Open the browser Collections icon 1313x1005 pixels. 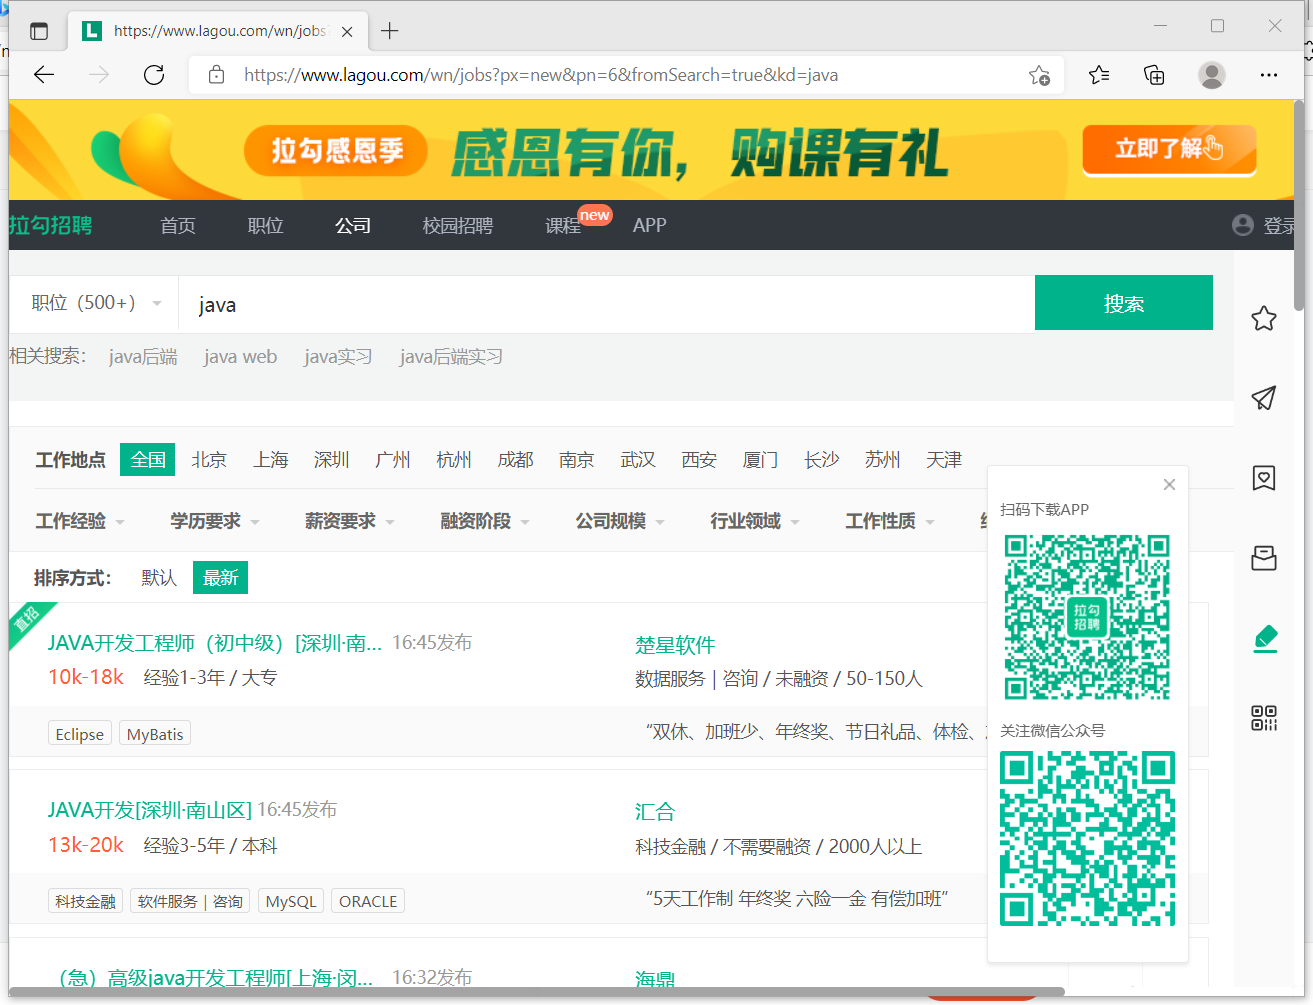1154,75
